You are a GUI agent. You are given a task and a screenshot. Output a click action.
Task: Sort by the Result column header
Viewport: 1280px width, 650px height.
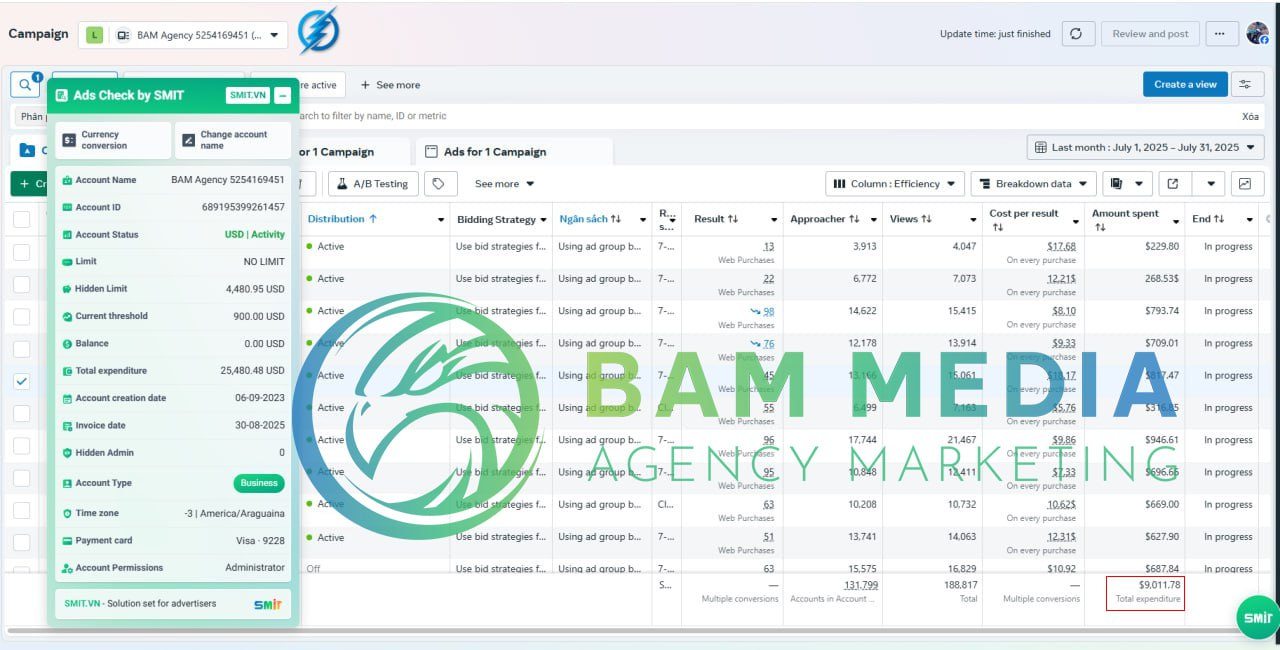pos(716,219)
